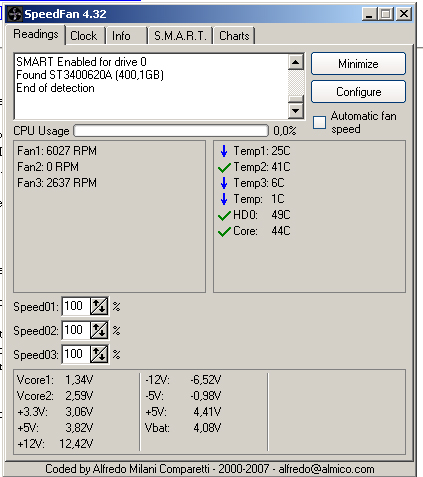
Task: Click the Speed03 percentage input field
Action: [76, 354]
